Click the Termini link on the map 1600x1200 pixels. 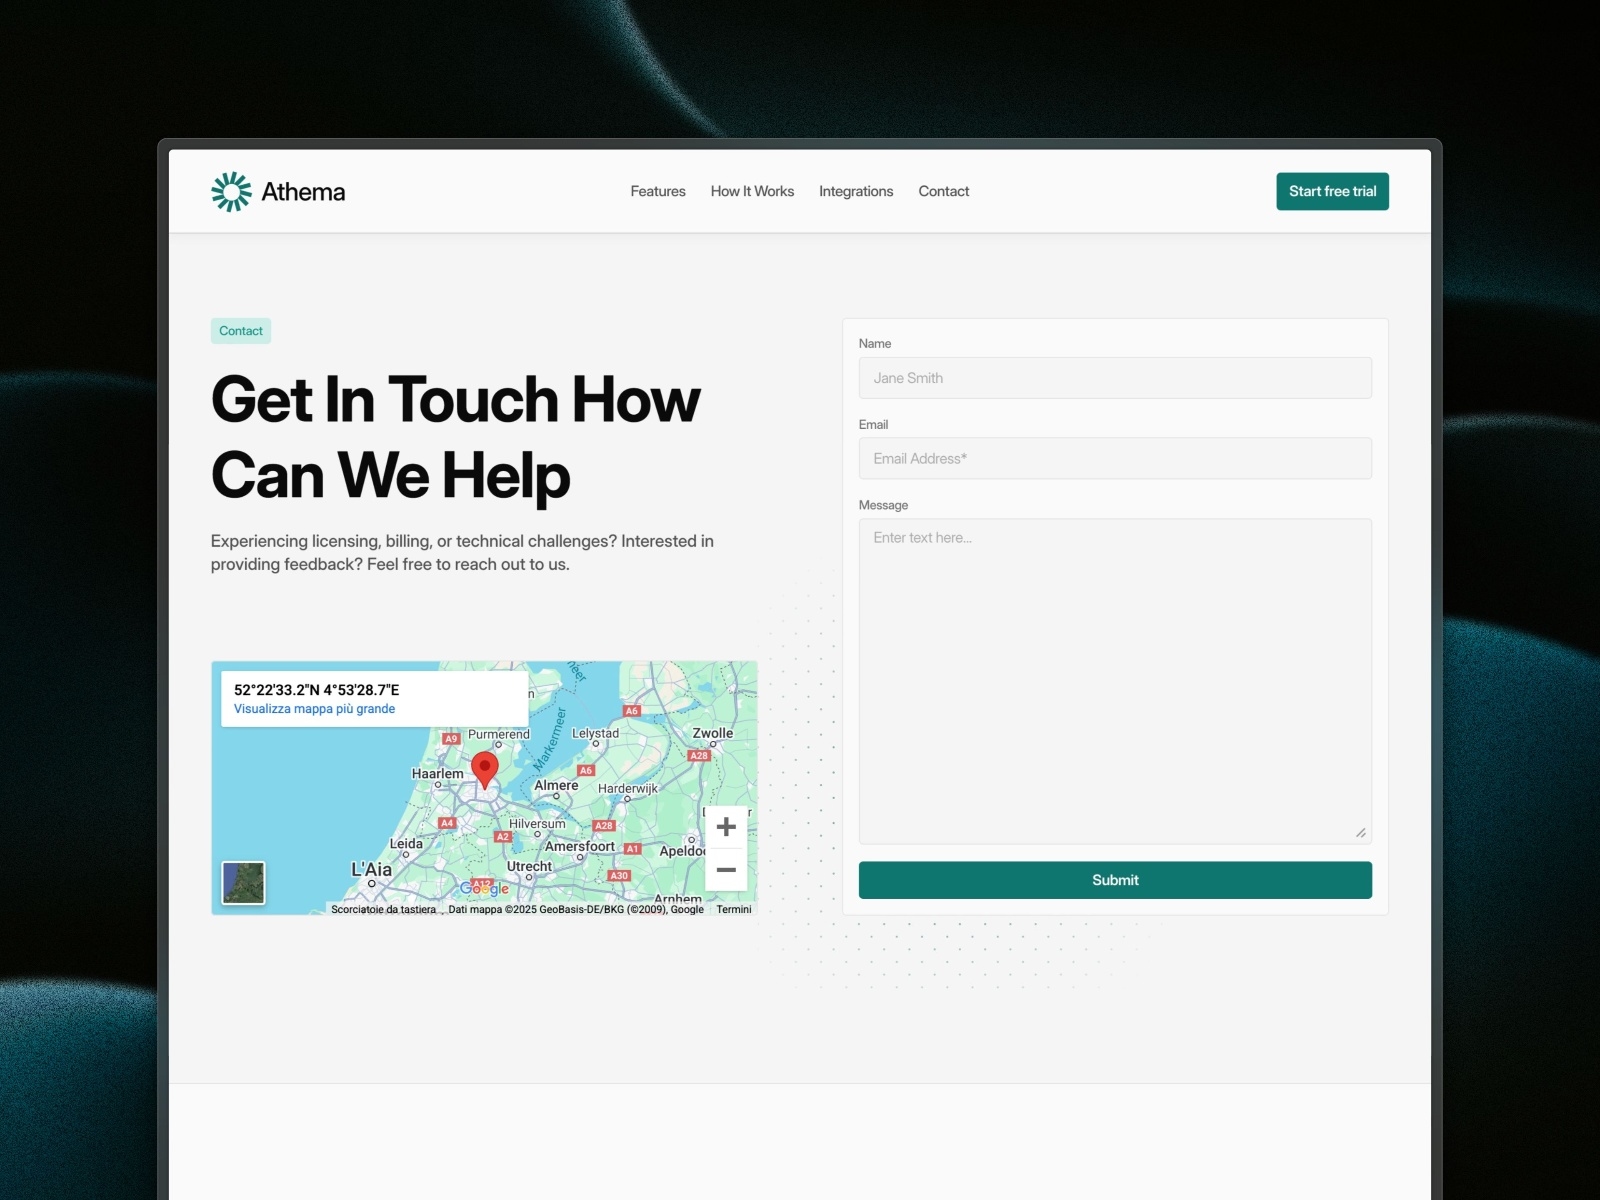733,909
